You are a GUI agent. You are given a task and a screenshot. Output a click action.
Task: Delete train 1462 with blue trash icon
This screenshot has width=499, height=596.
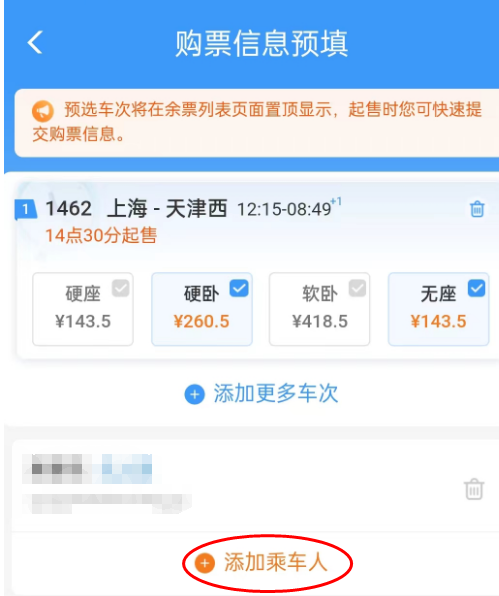pos(477,209)
